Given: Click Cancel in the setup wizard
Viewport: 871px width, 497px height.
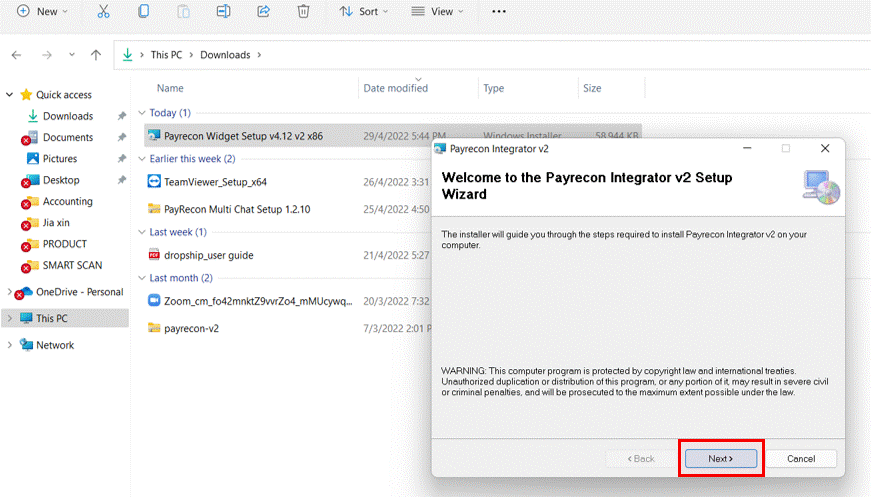Looking at the screenshot, I should coord(800,459).
